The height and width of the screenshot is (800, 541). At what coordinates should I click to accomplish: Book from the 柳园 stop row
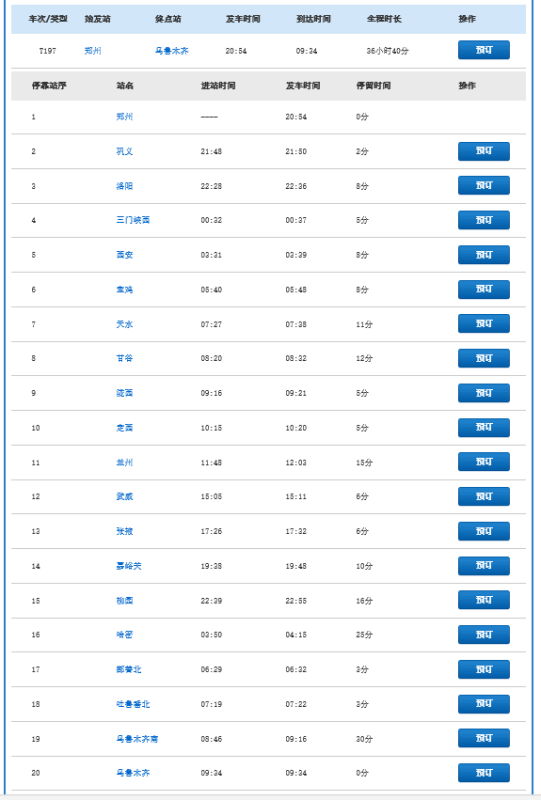[x=483, y=600]
